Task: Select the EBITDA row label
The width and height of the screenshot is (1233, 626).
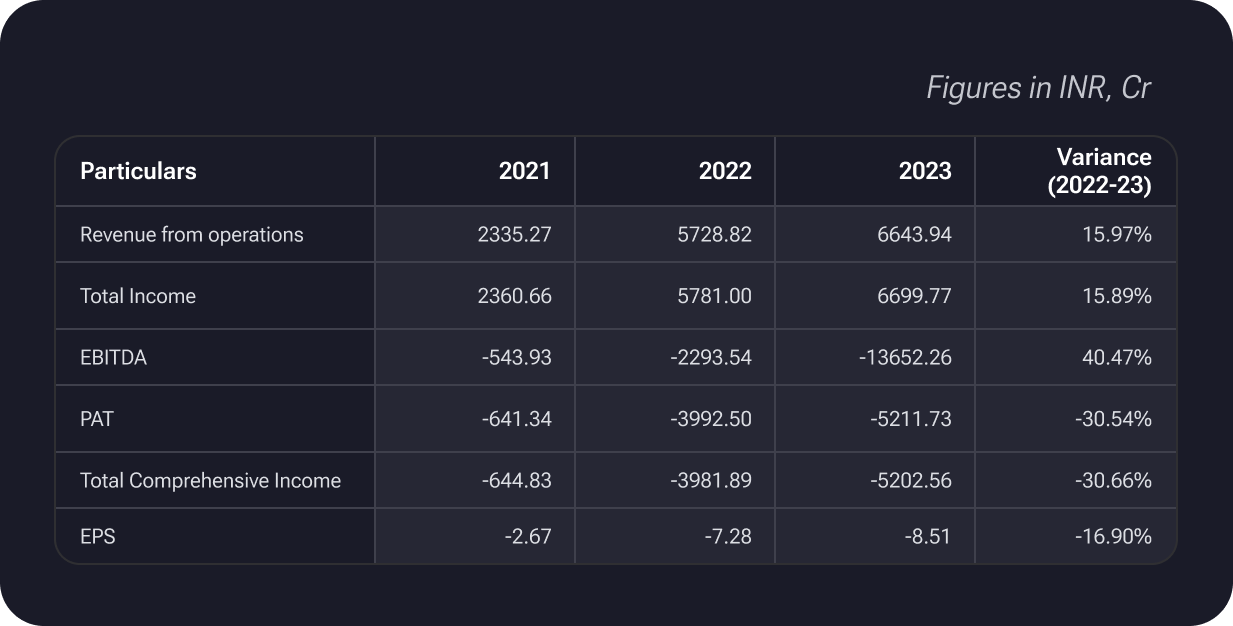Action: pos(113,357)
